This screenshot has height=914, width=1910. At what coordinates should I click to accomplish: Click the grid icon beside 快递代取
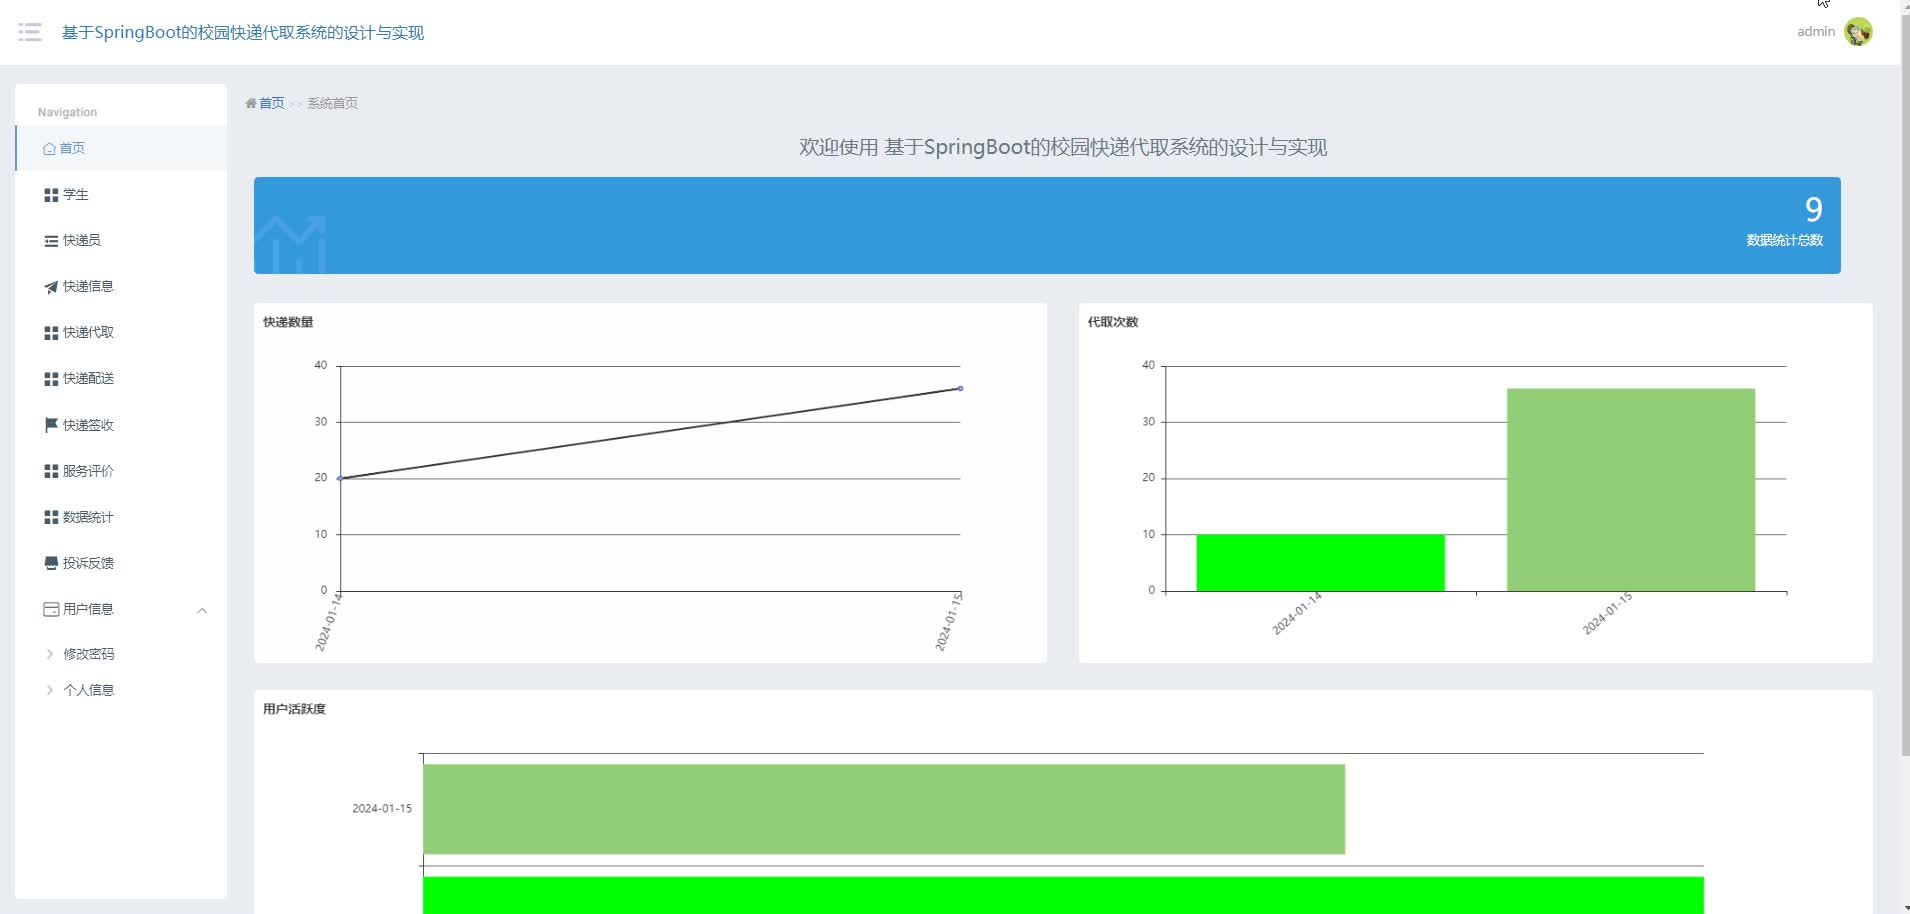tap(51, 333)
